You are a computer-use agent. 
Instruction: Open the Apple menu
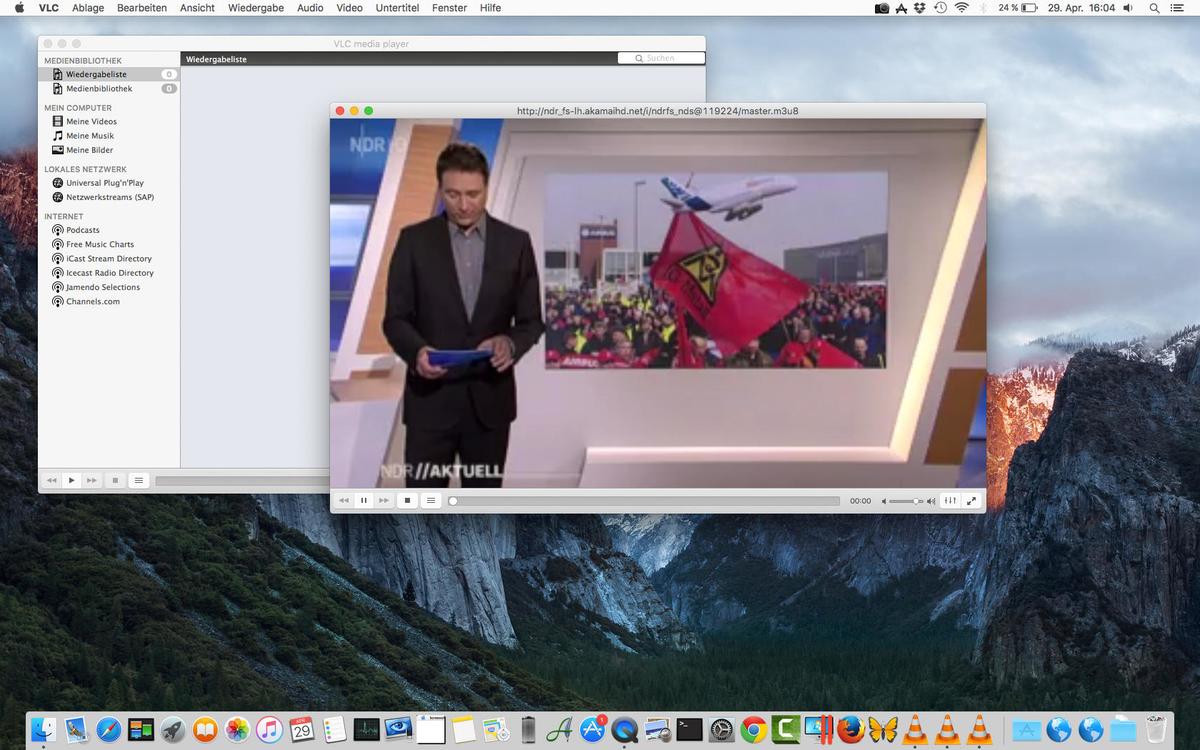click(18, 8)
